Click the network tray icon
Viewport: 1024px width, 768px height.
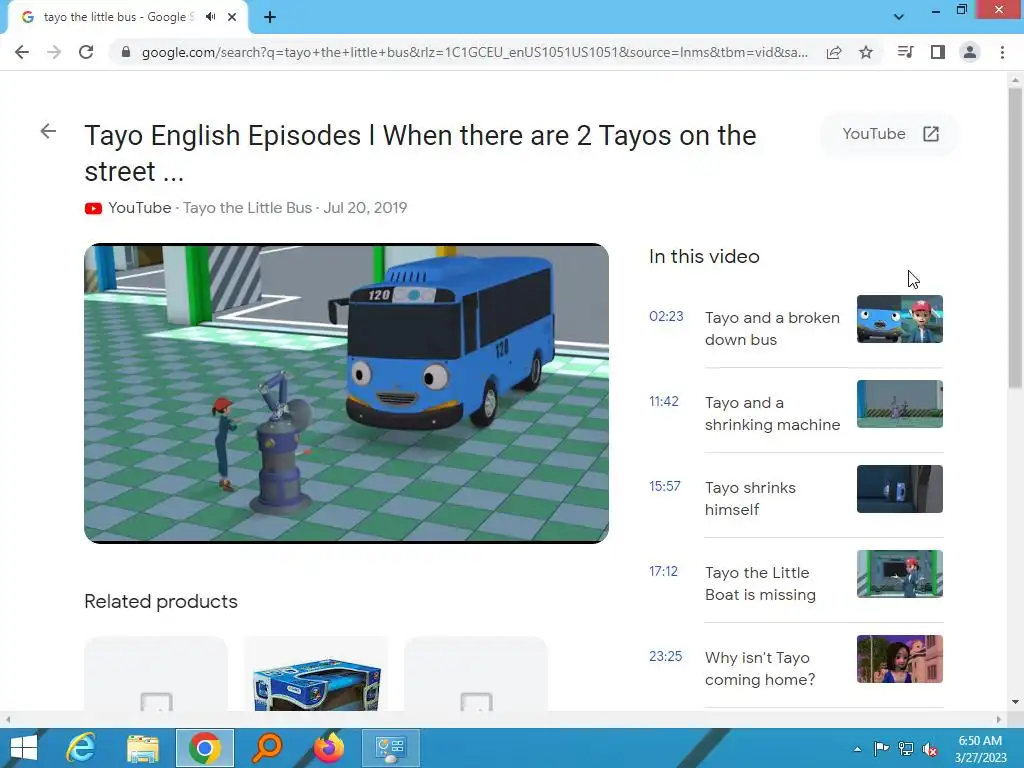coord(906,749)
